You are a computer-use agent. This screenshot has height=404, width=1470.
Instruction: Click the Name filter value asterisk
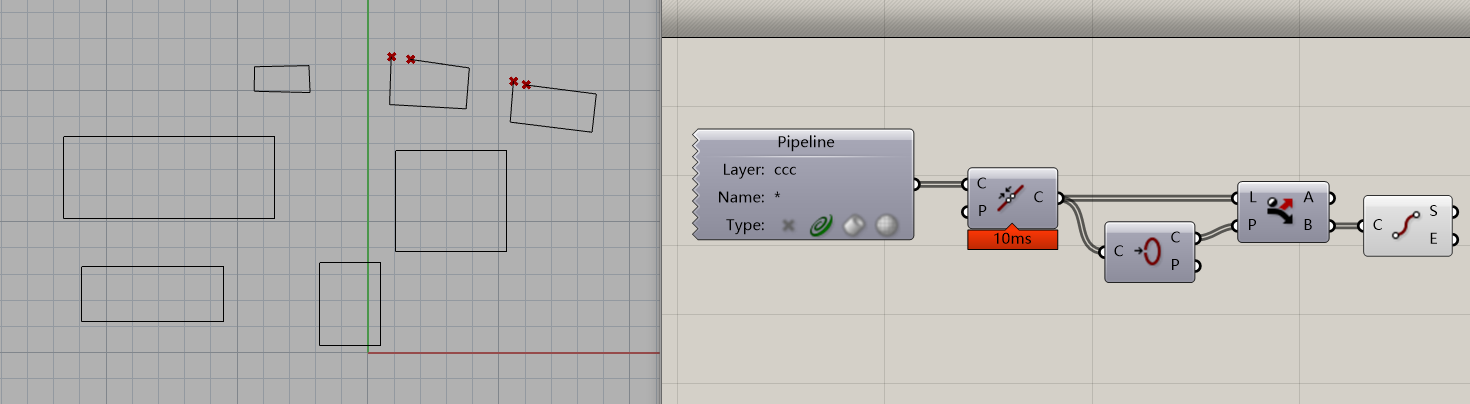tap(777, 198)
